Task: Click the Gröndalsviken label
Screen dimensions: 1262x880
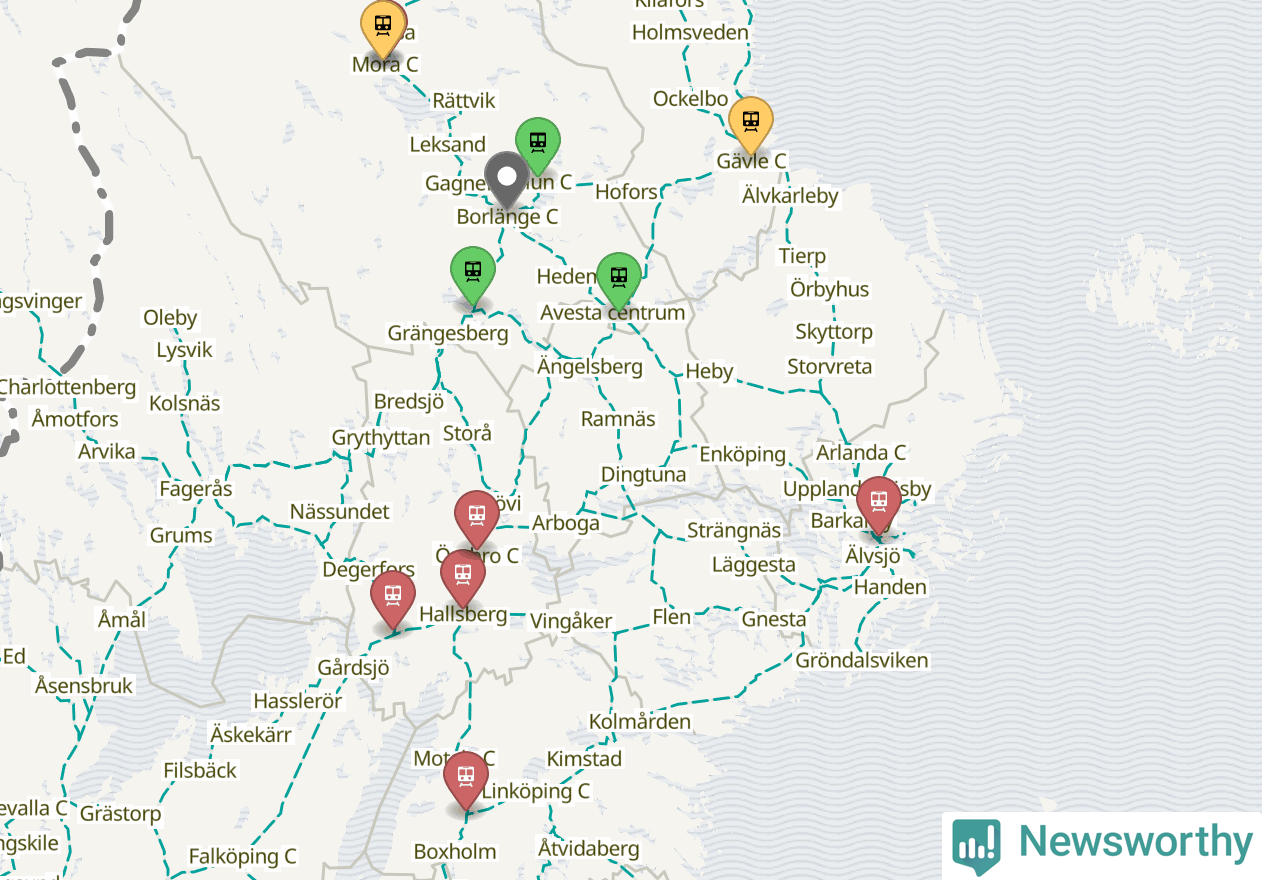Action: (x=862, y=660)
